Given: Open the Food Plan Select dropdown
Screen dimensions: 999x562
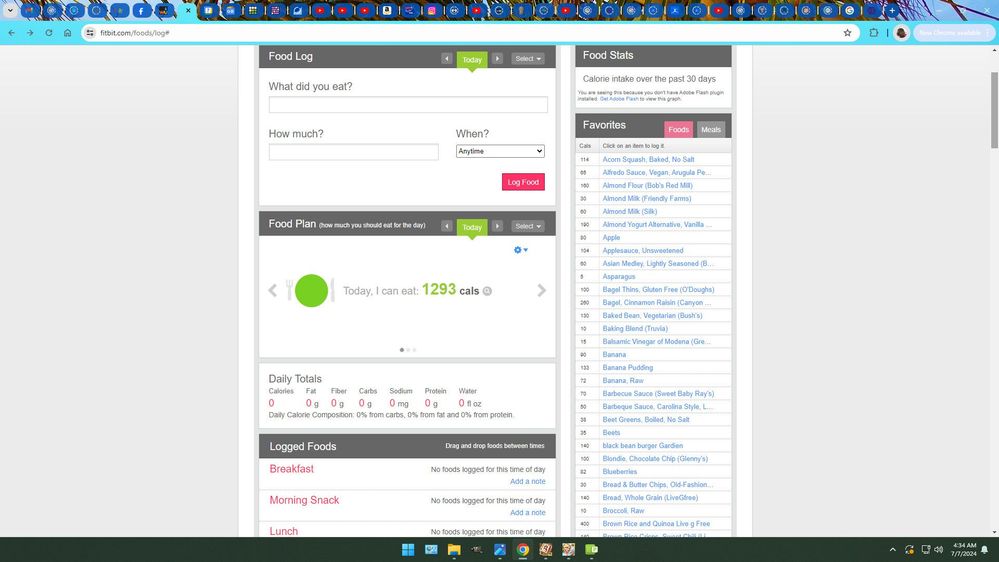Looking at the screenshot, I should pos(528,226).
